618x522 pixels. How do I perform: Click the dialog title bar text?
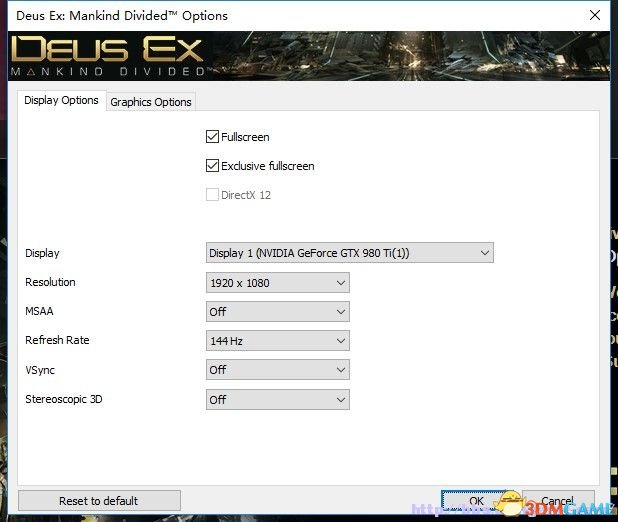122,16
